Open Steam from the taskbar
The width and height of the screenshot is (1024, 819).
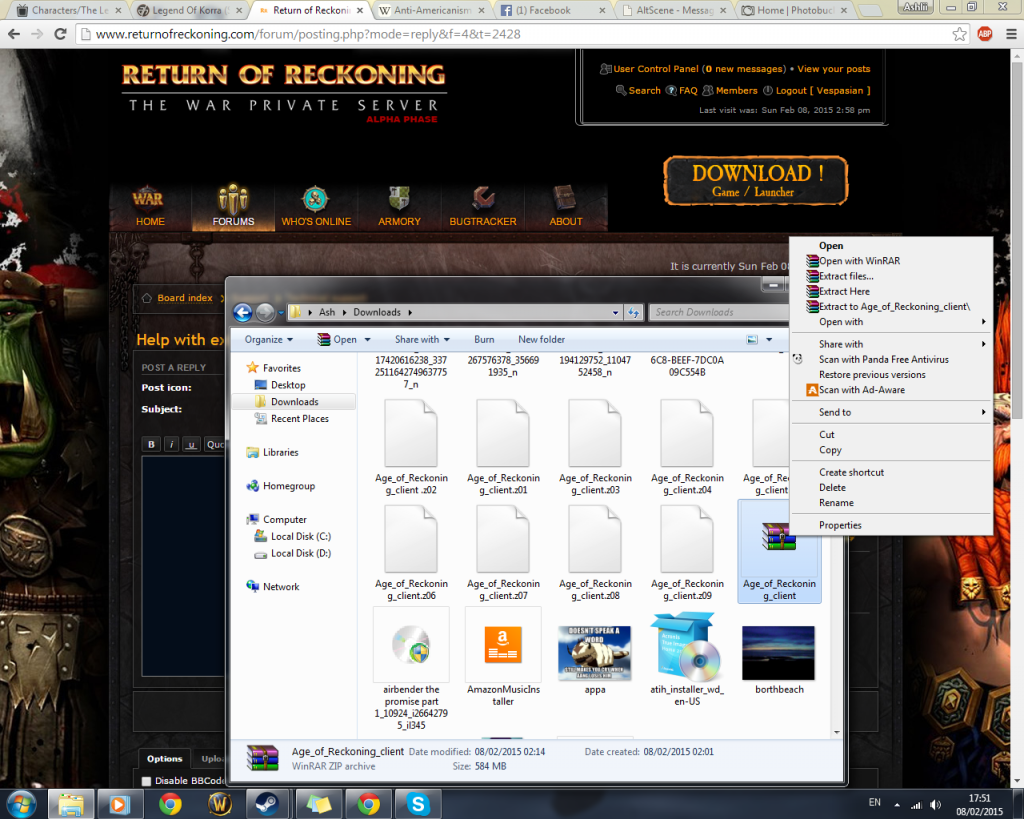tap(266, 804)
